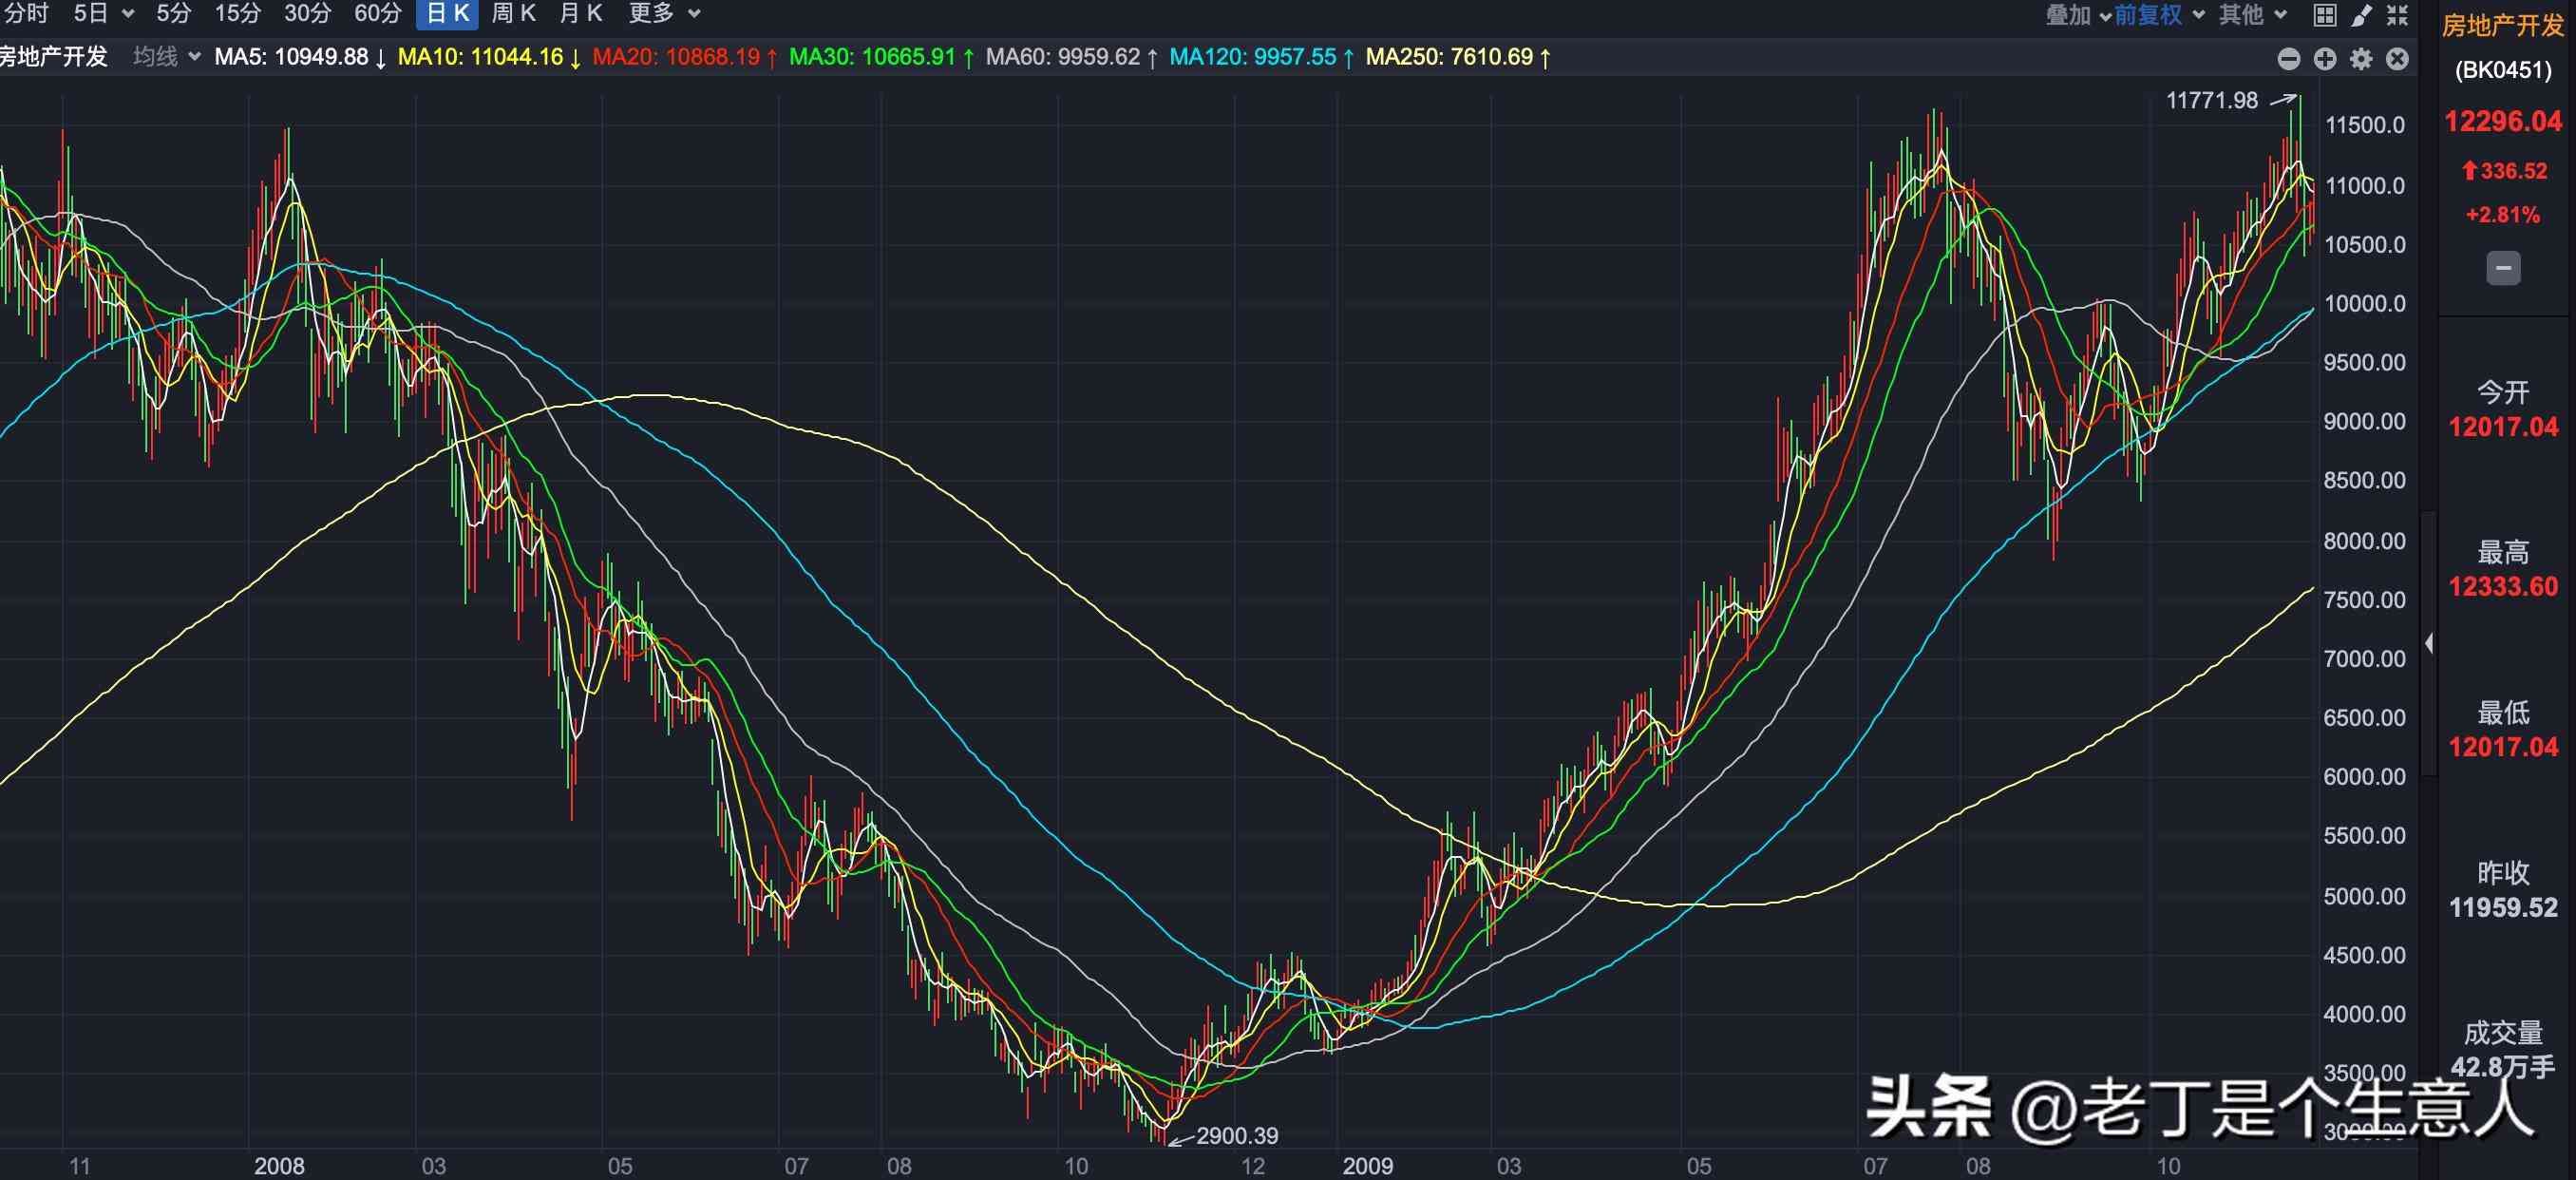Expand the 其他 options dropdown

click(2252, 15)
